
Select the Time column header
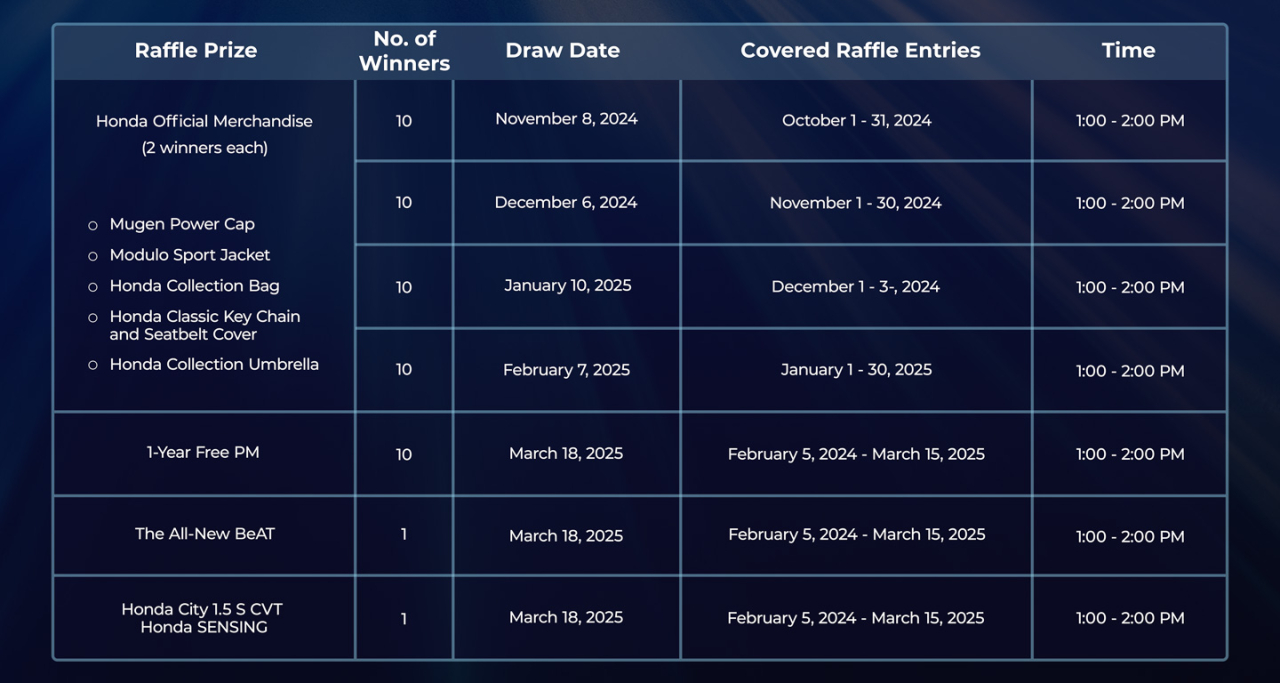coord(1128,51)
